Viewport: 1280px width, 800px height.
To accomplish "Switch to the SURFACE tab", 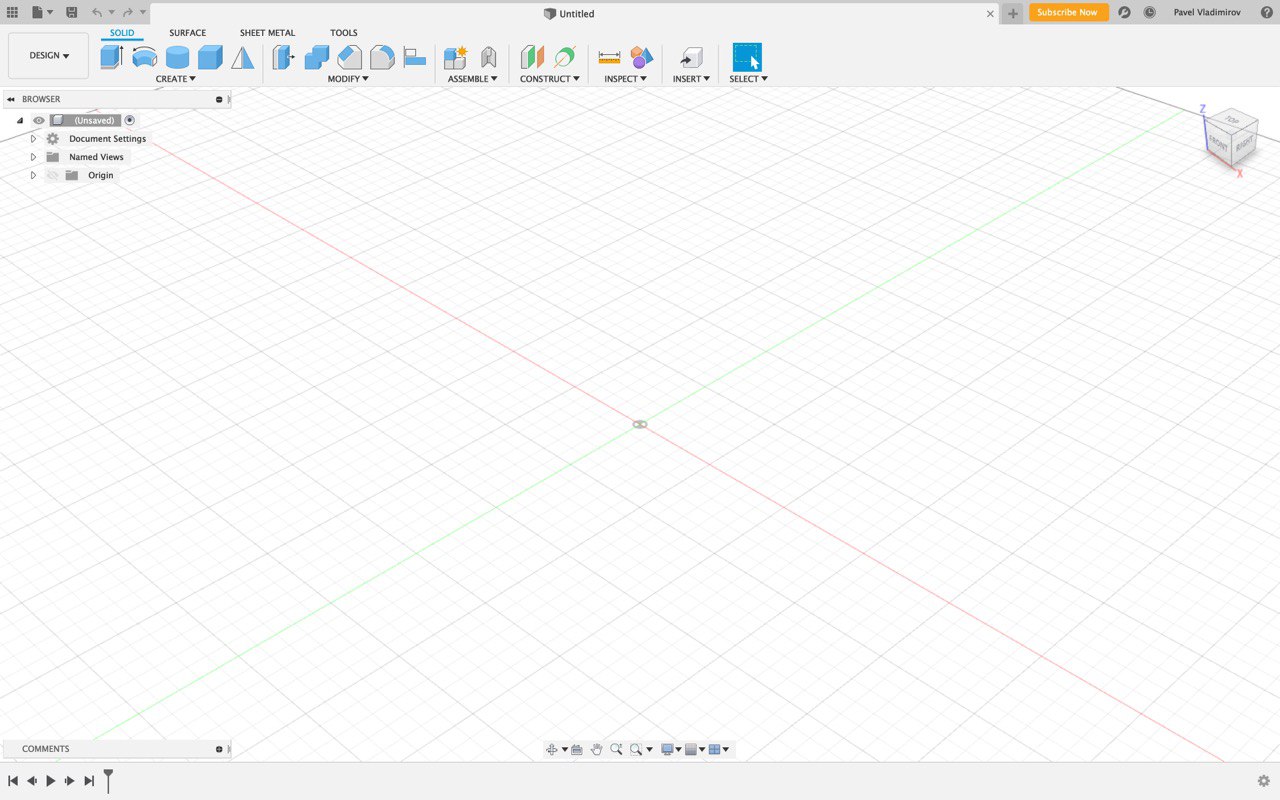I will tap(187, 33).
